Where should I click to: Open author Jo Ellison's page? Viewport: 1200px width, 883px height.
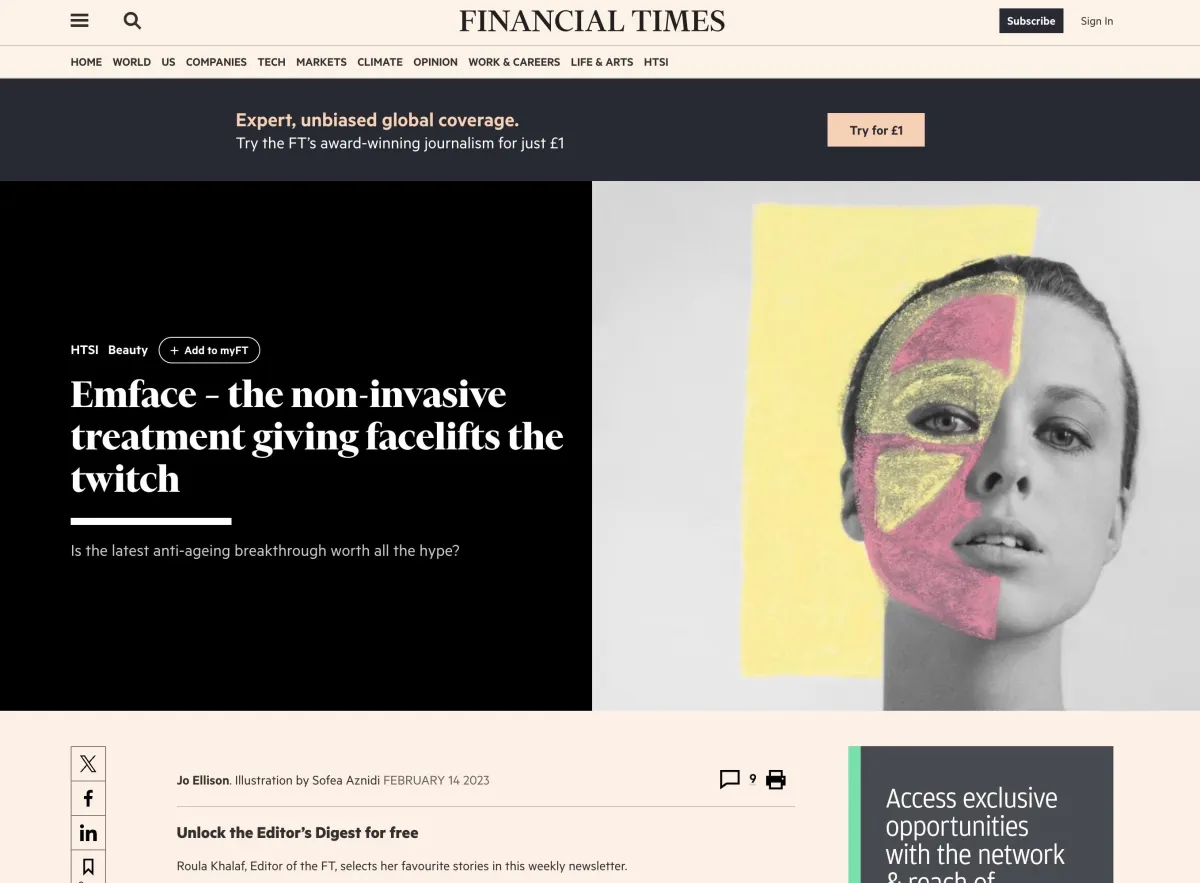pos(203,780)
